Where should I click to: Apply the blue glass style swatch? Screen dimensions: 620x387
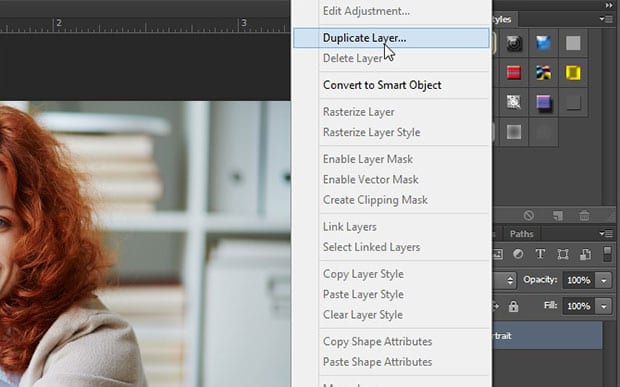(543, 43)
